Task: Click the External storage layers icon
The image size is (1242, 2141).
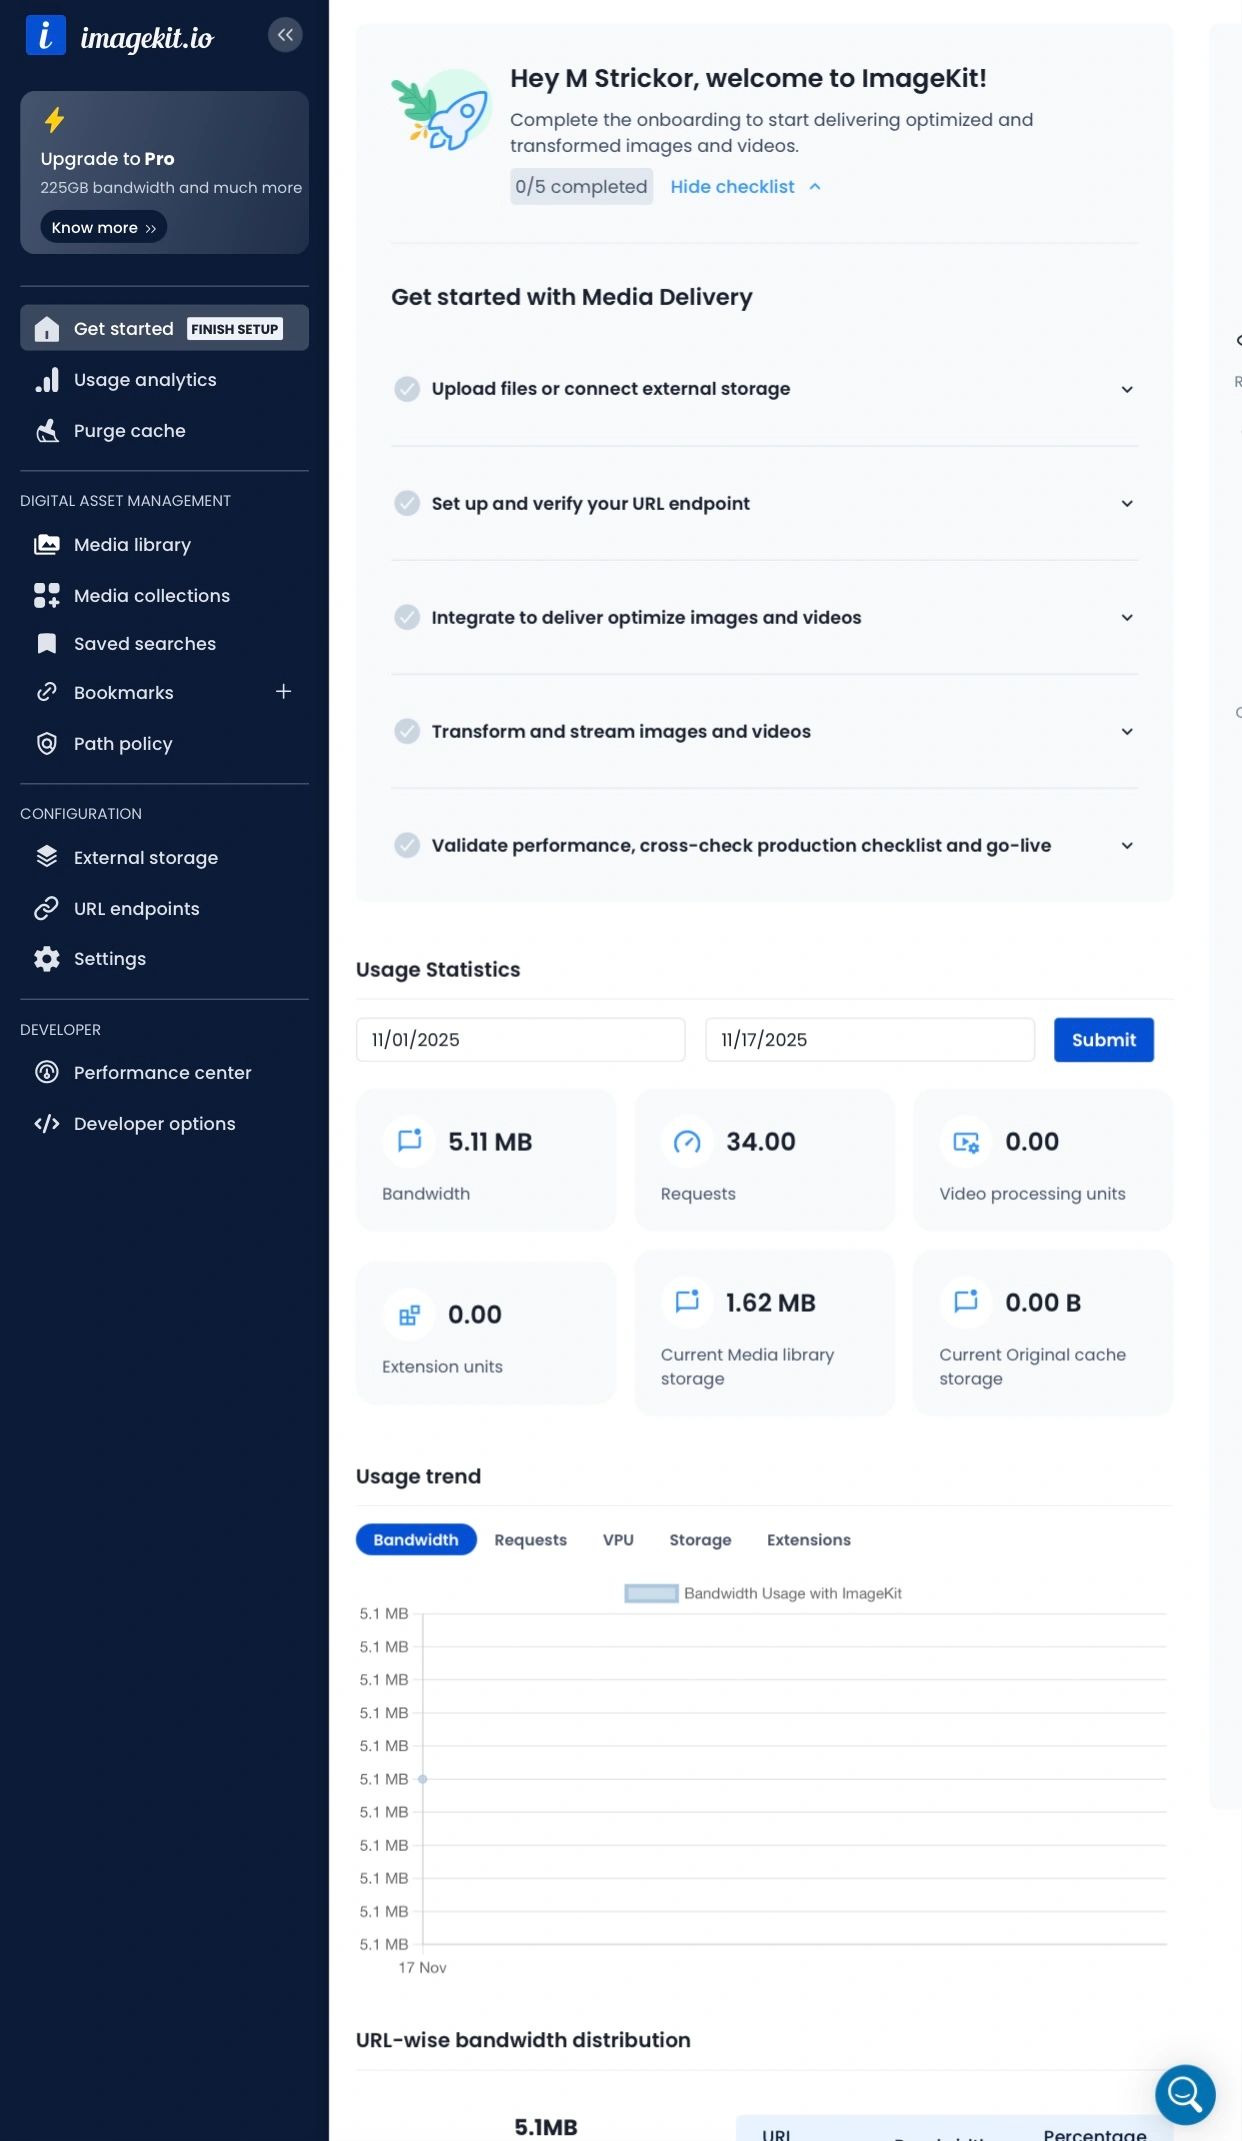Action: [x=47, y=857]
